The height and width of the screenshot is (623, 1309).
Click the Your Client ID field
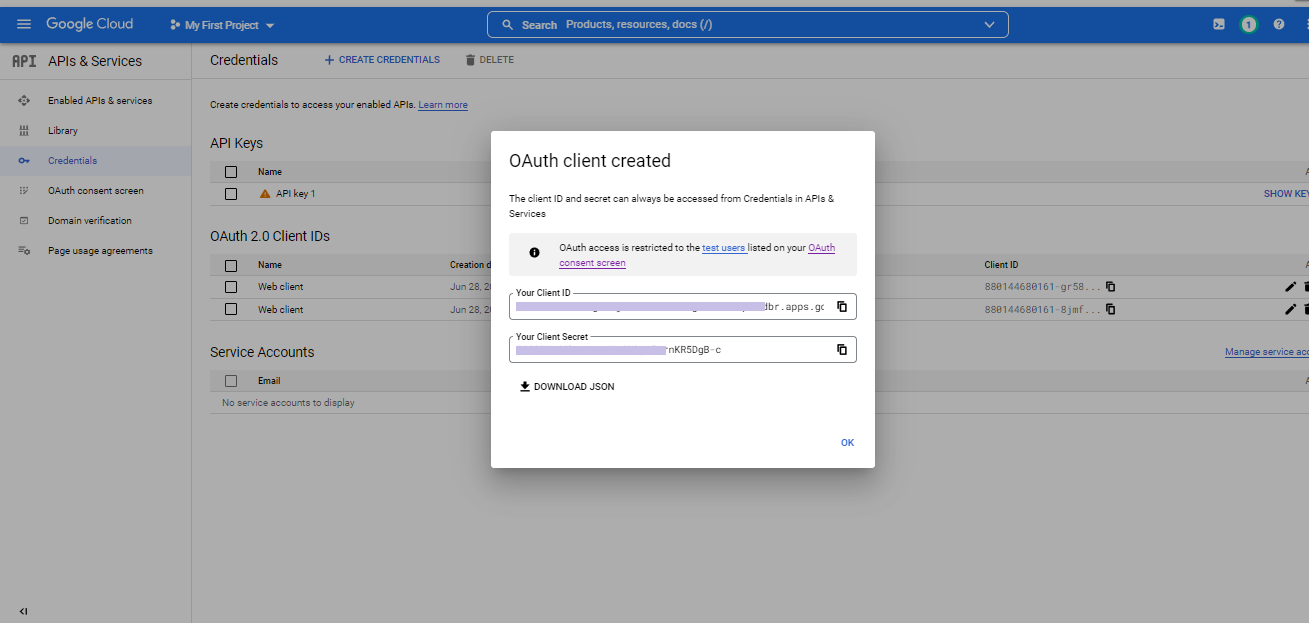[683, 306]
